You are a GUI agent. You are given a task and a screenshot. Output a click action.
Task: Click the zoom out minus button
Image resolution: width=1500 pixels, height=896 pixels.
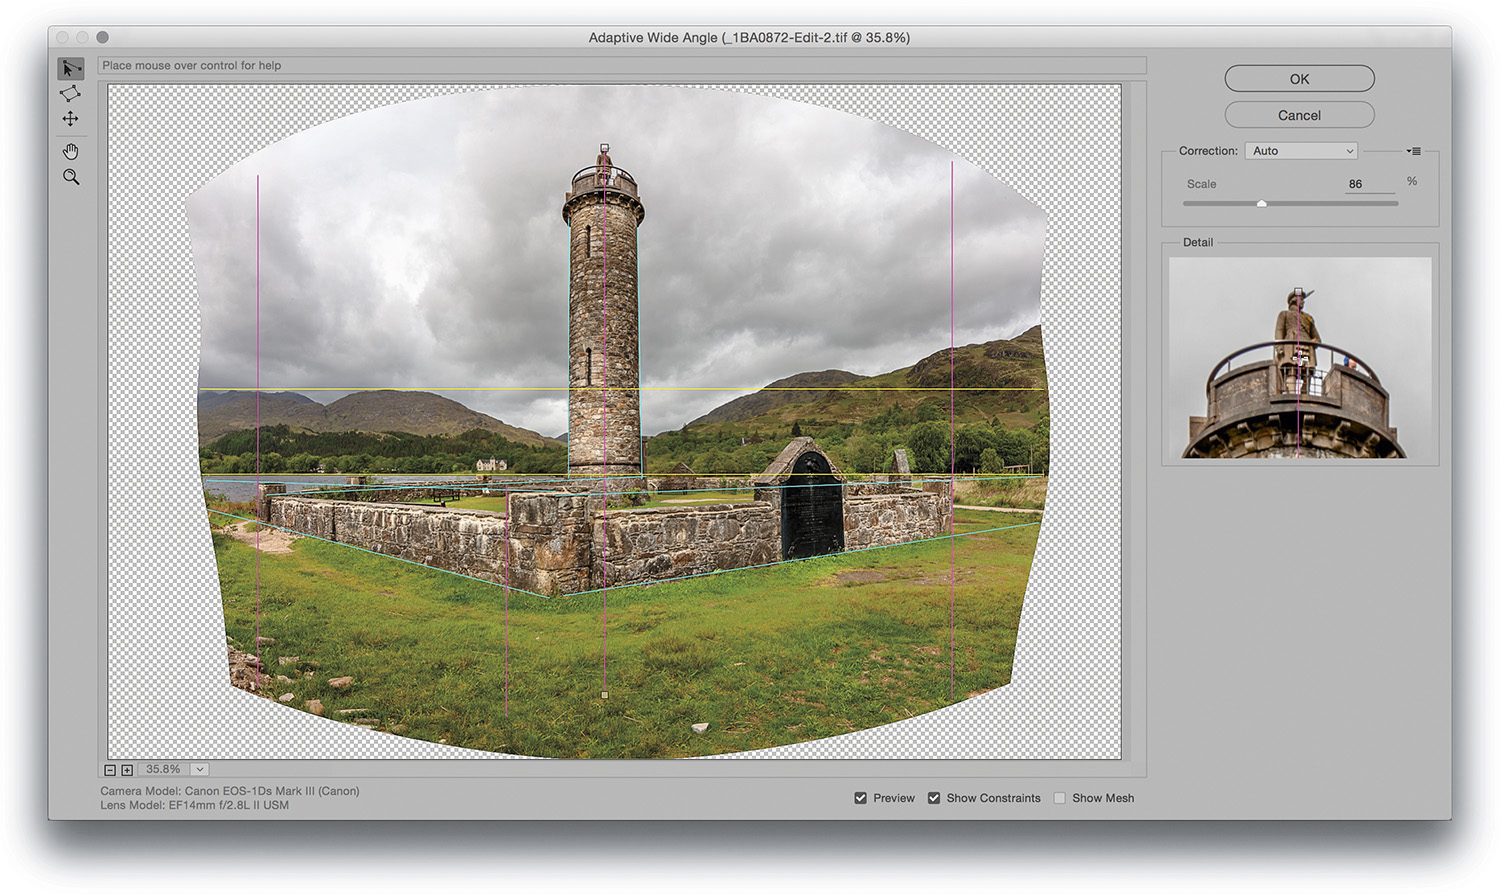(110, 770)
